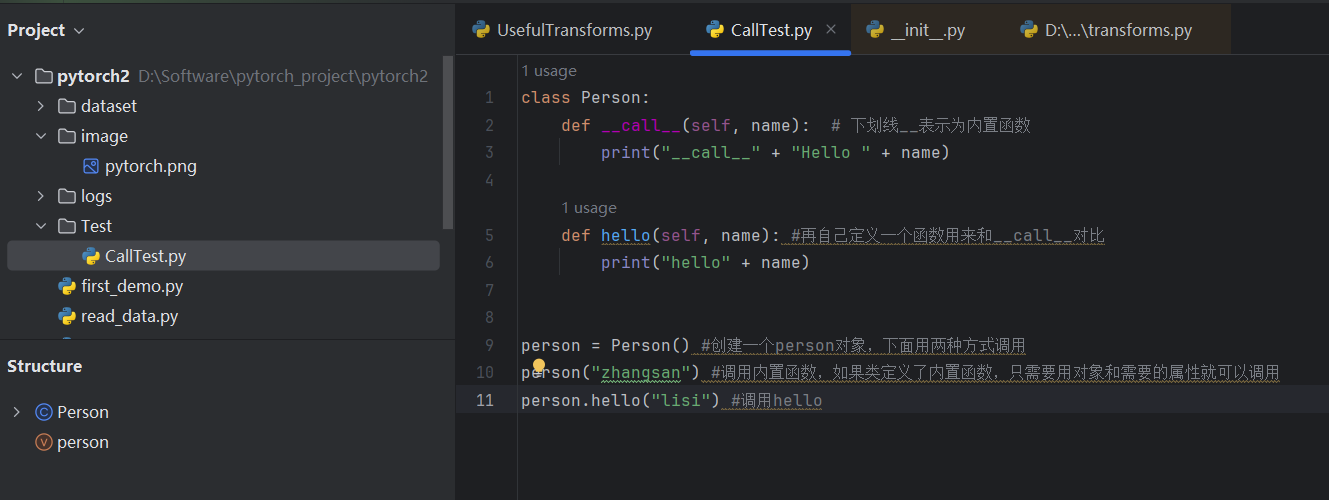Viewport: 1329px width, 500px height.
Task: Click line number 5 in the gutter
Action: (x=489, y=235)
